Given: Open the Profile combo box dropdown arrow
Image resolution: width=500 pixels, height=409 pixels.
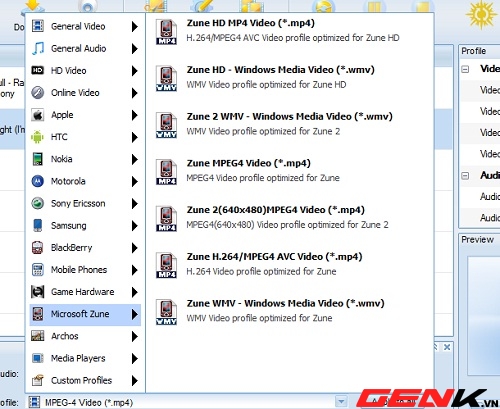Looking at the screenshot, I should (341, 401).
